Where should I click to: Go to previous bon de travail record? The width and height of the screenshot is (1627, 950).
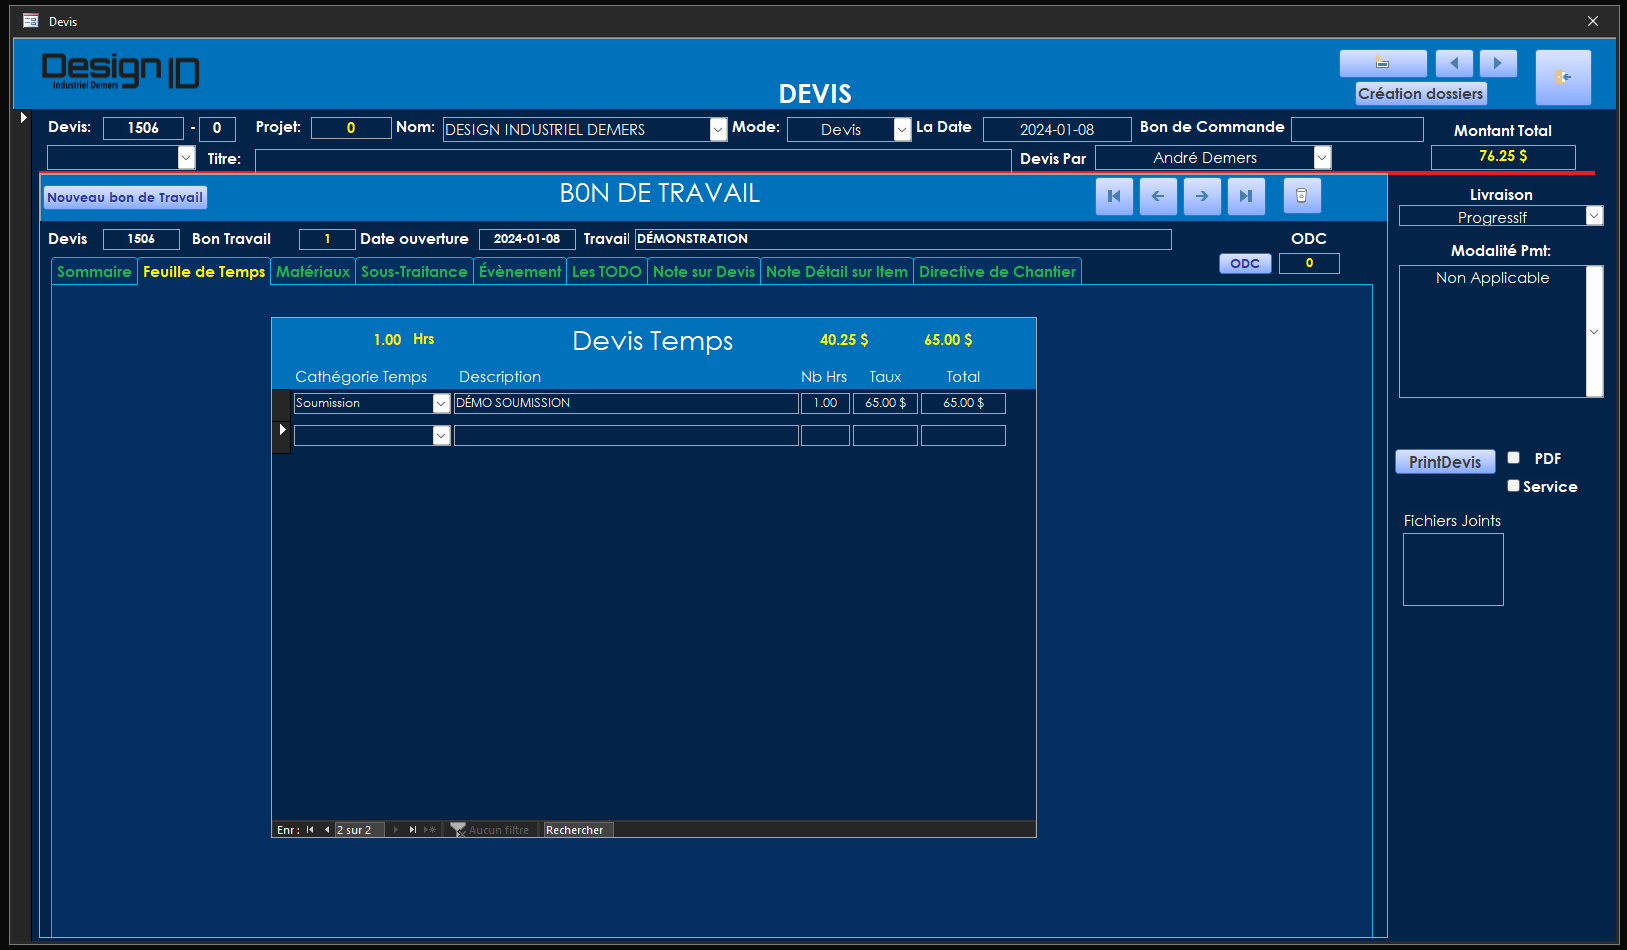click(1158, 196)
